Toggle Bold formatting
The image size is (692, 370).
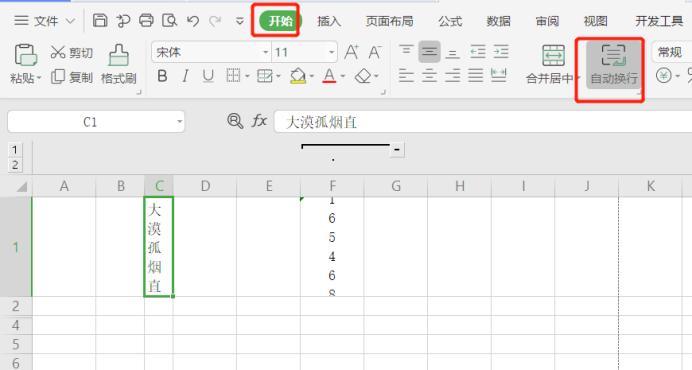[162, 76]
